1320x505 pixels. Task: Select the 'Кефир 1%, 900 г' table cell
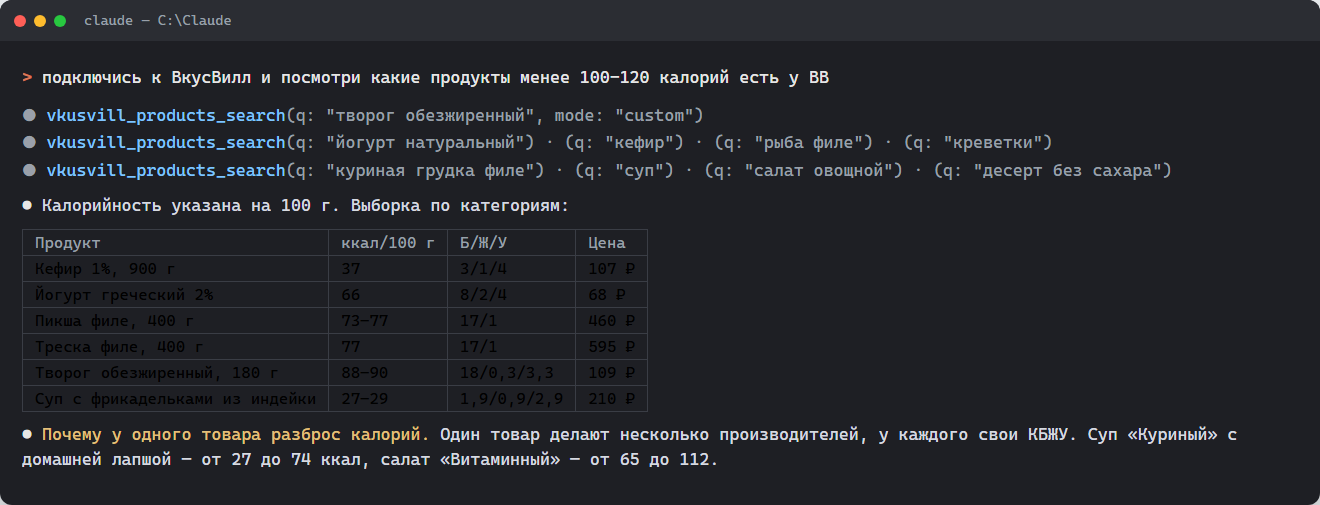pos(176,269)
